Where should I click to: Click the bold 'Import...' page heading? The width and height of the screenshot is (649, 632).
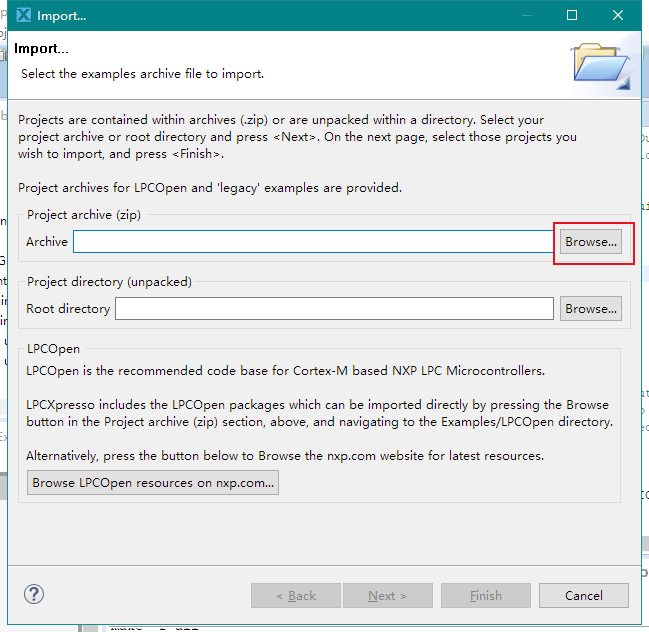[41, 48]
